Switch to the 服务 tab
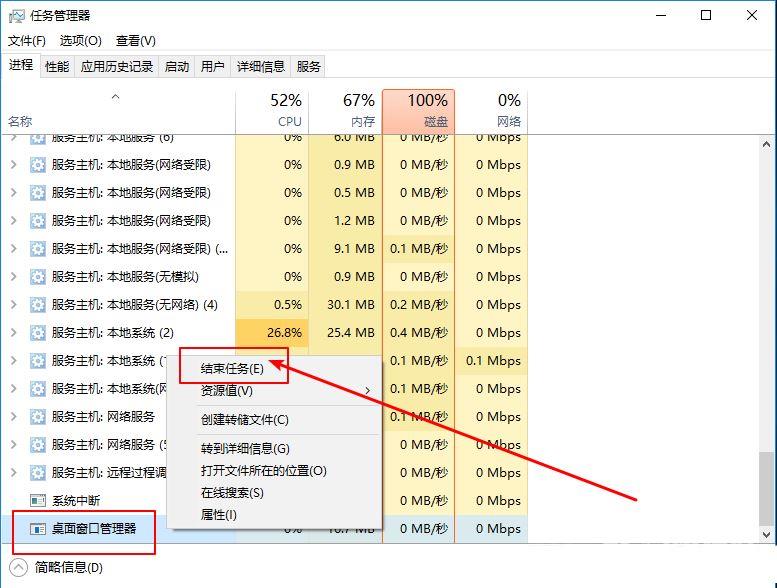The width and height of the screenshot is (777, 588). coord(308,66)
